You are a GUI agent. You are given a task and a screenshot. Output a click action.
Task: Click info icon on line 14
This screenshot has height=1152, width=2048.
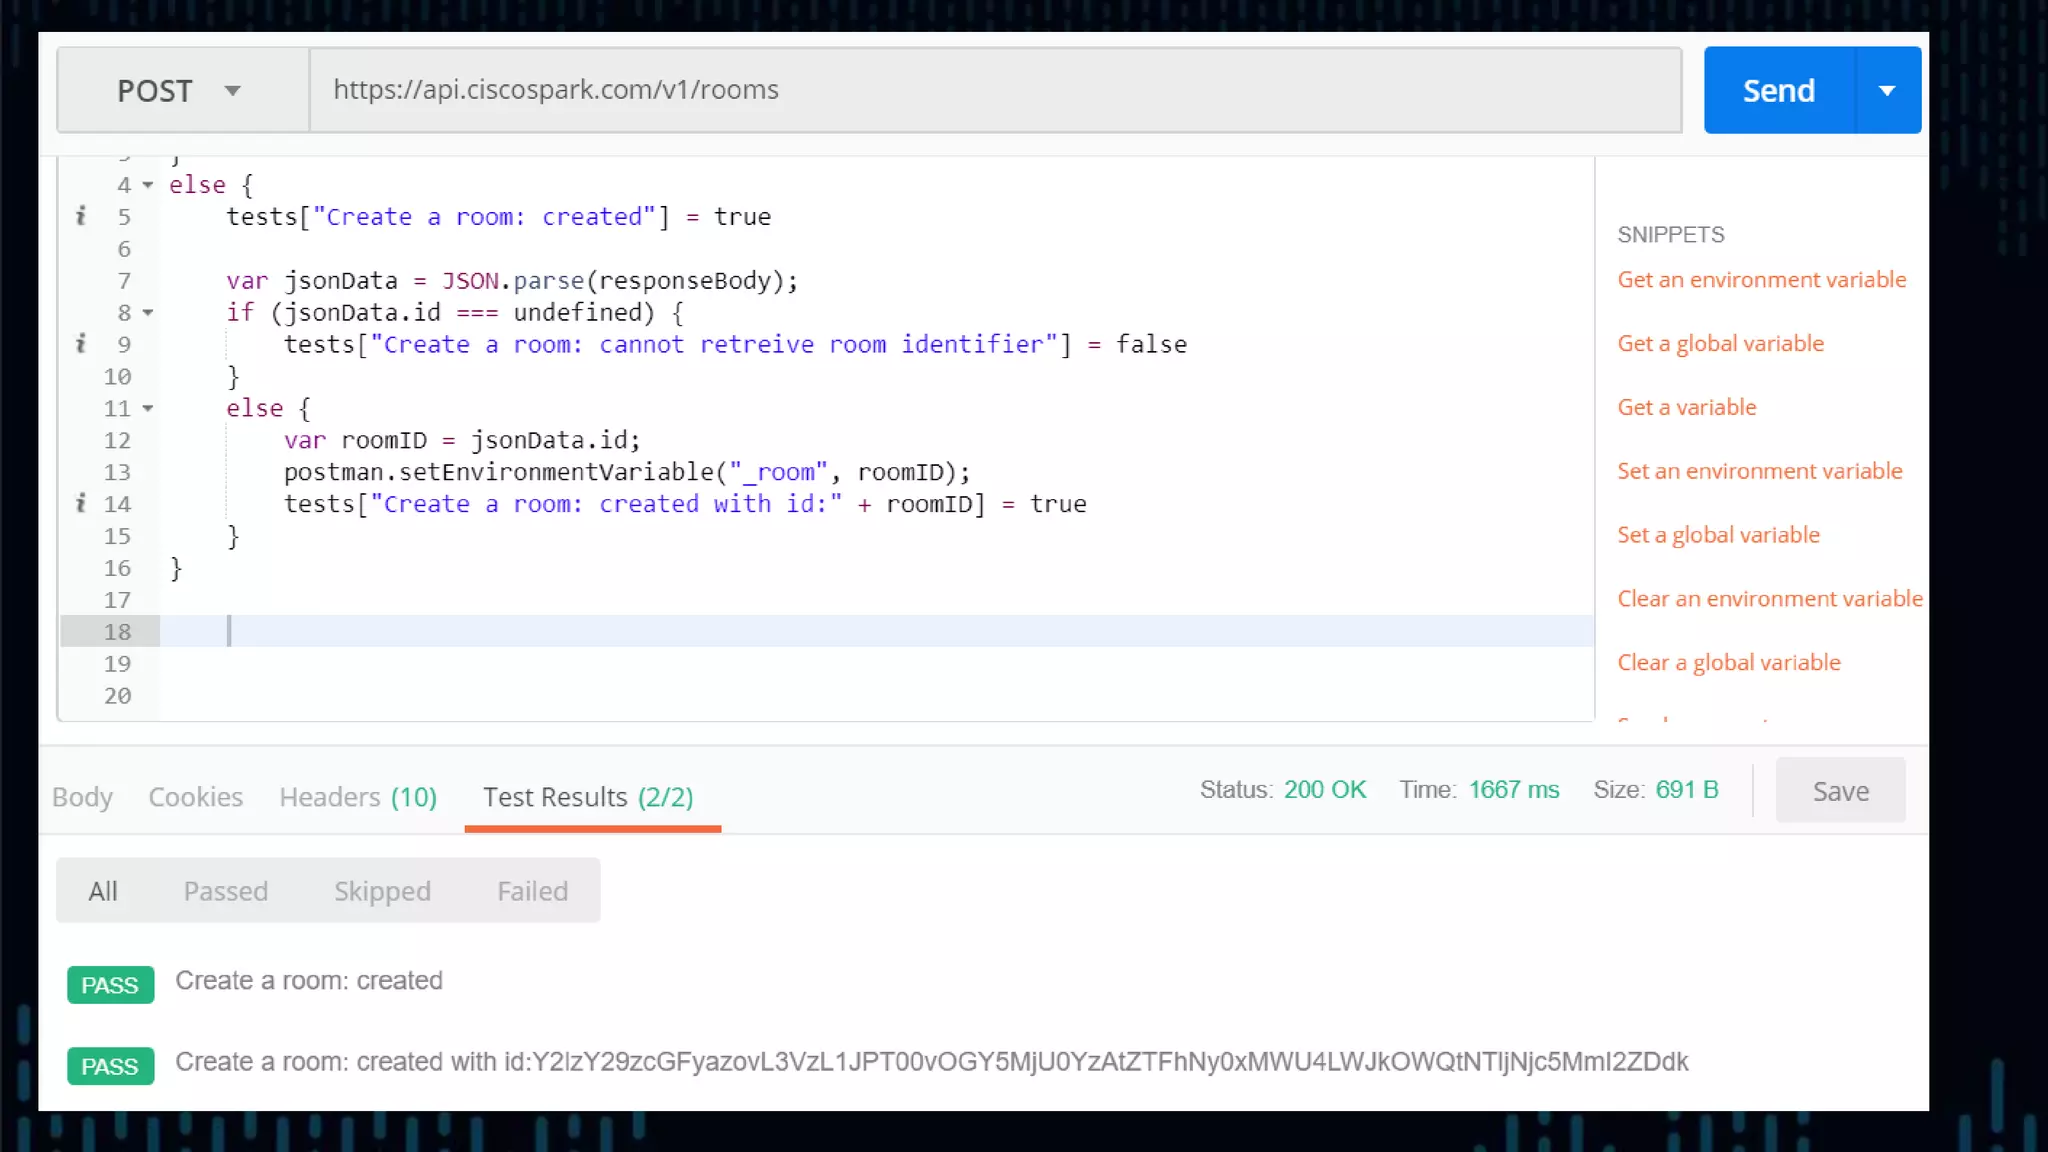pos(81,503)
